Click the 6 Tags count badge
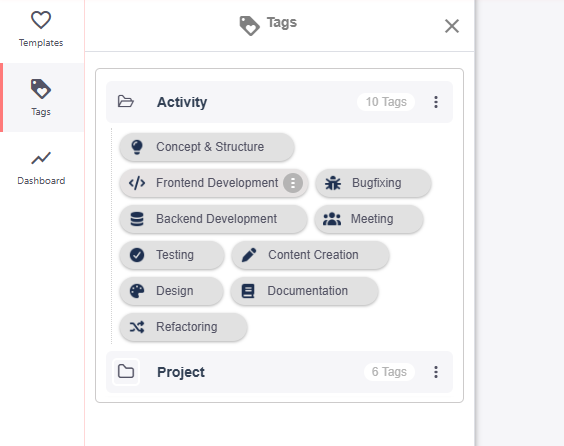Image resolution: width=564 pixels, height=446 pixels. coord(389,372)
